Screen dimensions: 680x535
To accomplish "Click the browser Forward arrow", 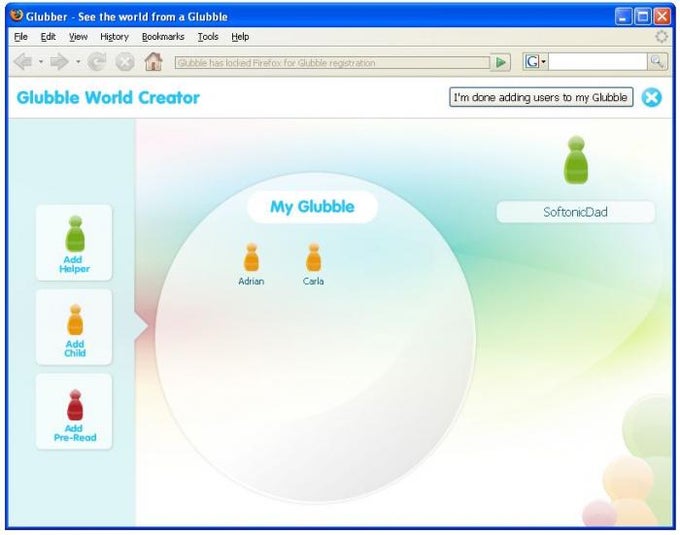I will (x=59, y=62).
